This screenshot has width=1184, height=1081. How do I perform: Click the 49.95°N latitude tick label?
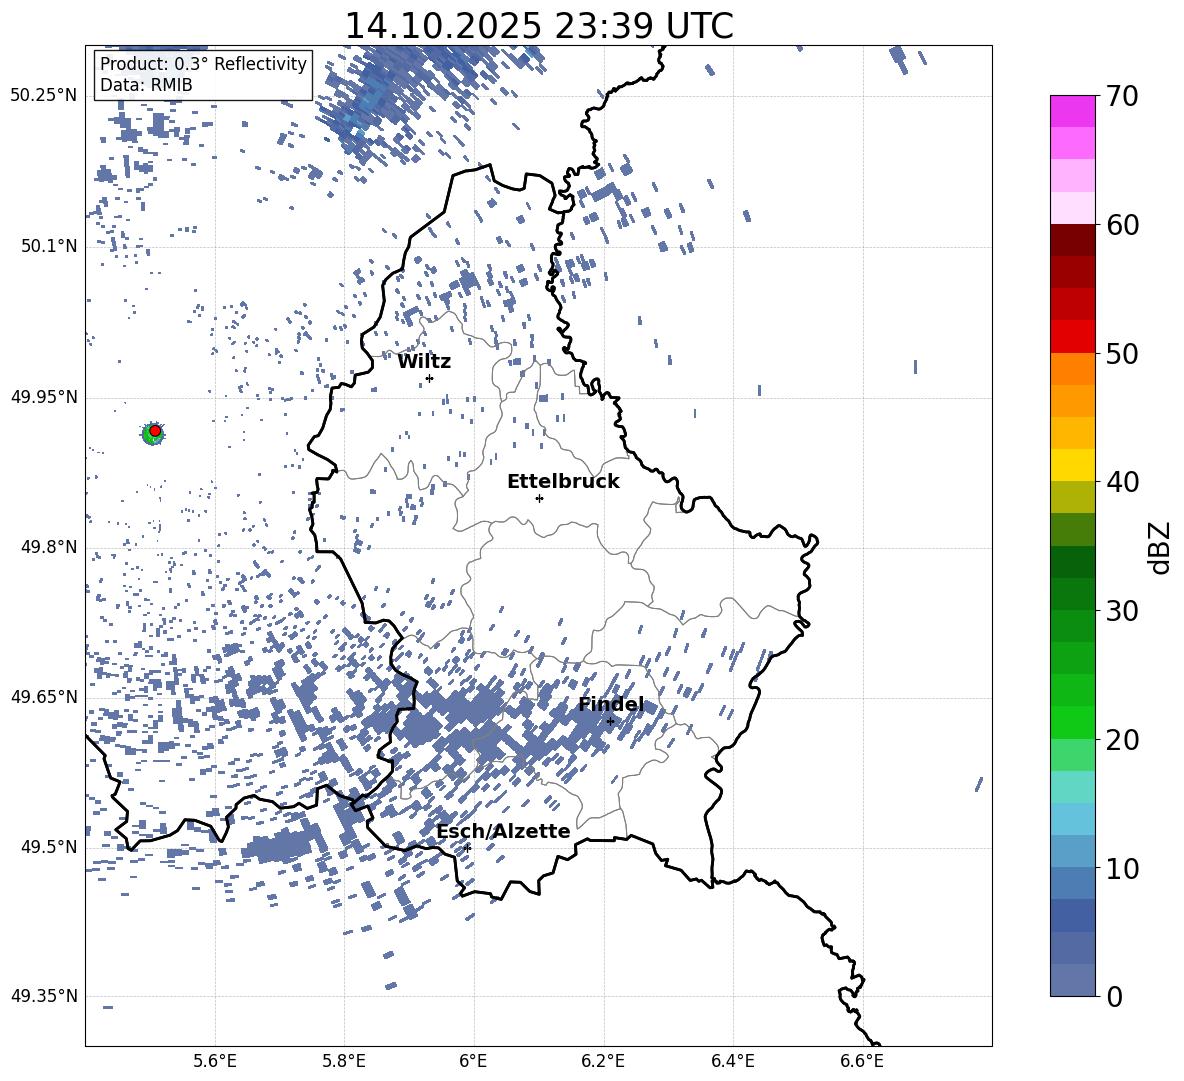point(44,396)
